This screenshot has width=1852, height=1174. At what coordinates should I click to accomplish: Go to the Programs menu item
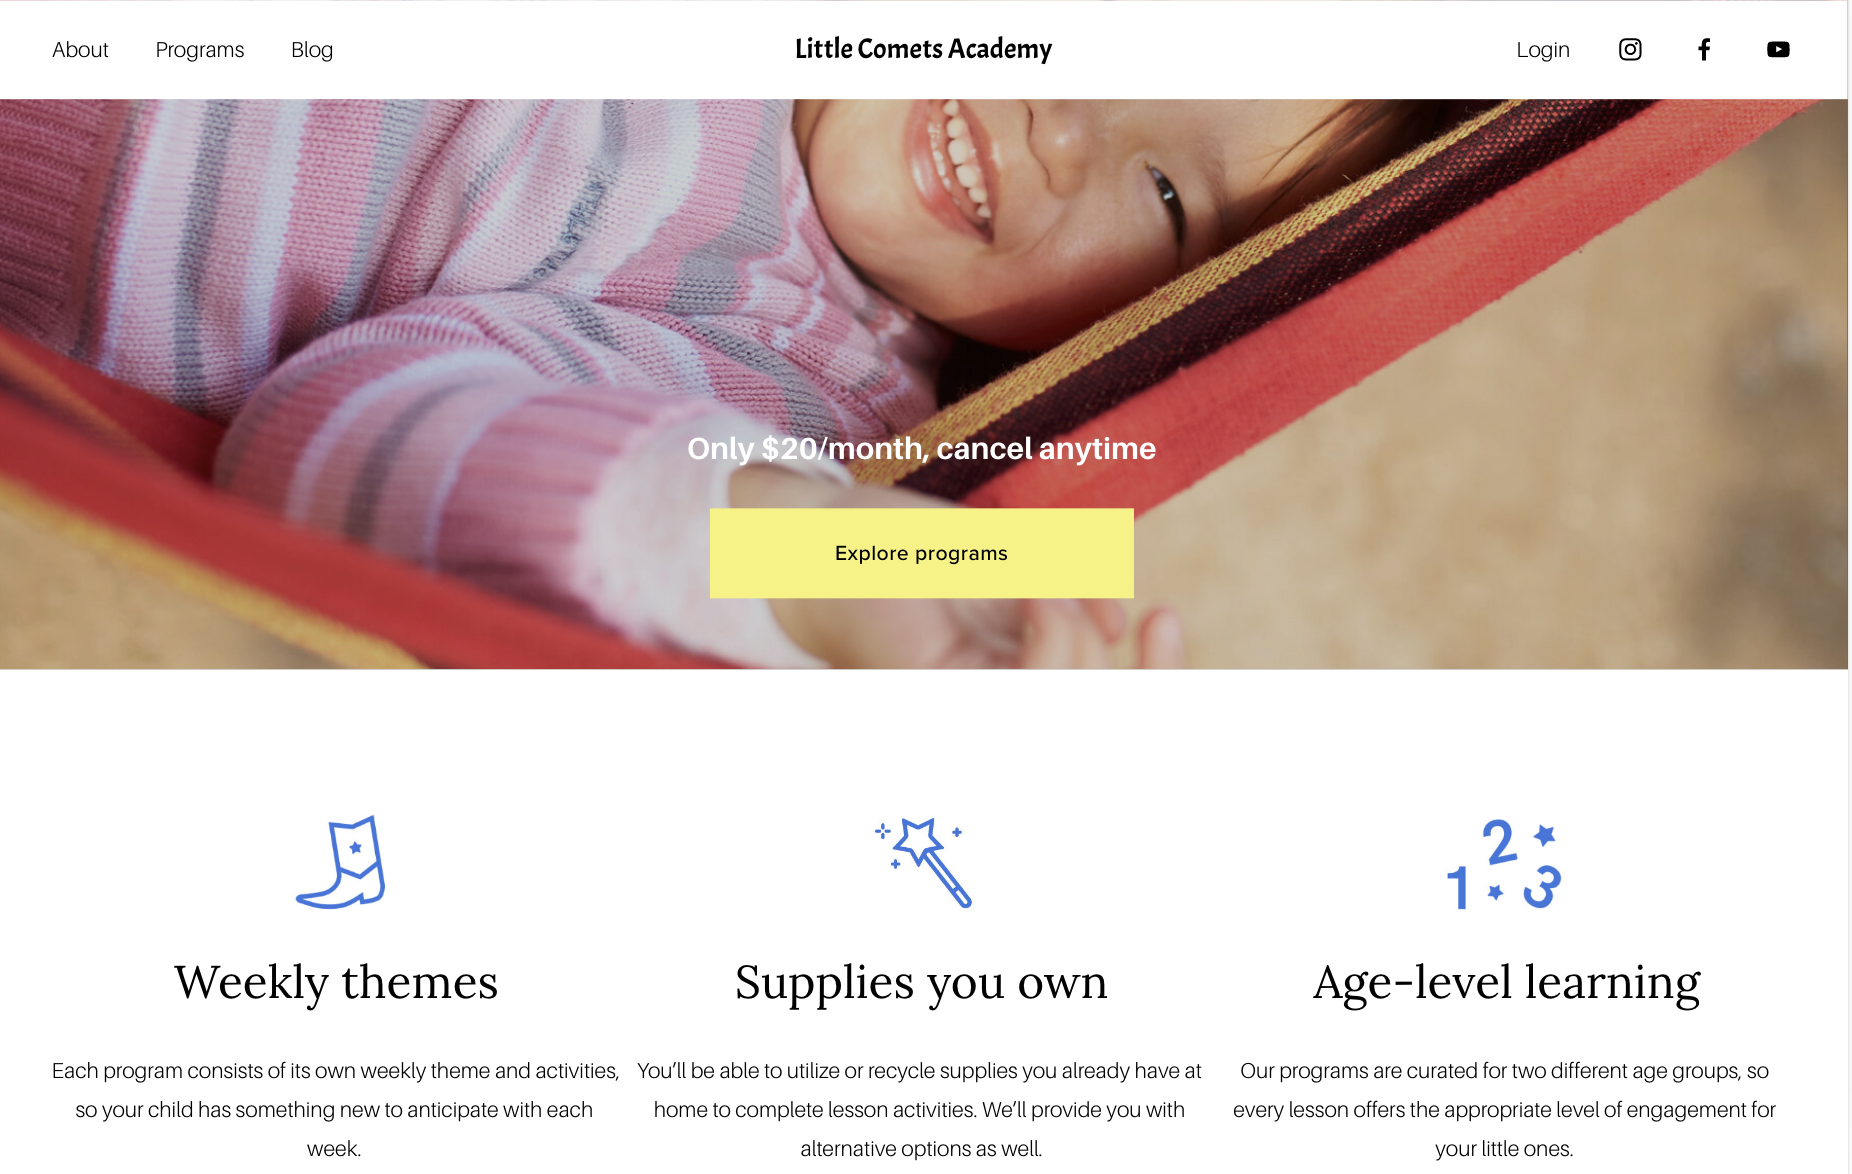(200, 50)
